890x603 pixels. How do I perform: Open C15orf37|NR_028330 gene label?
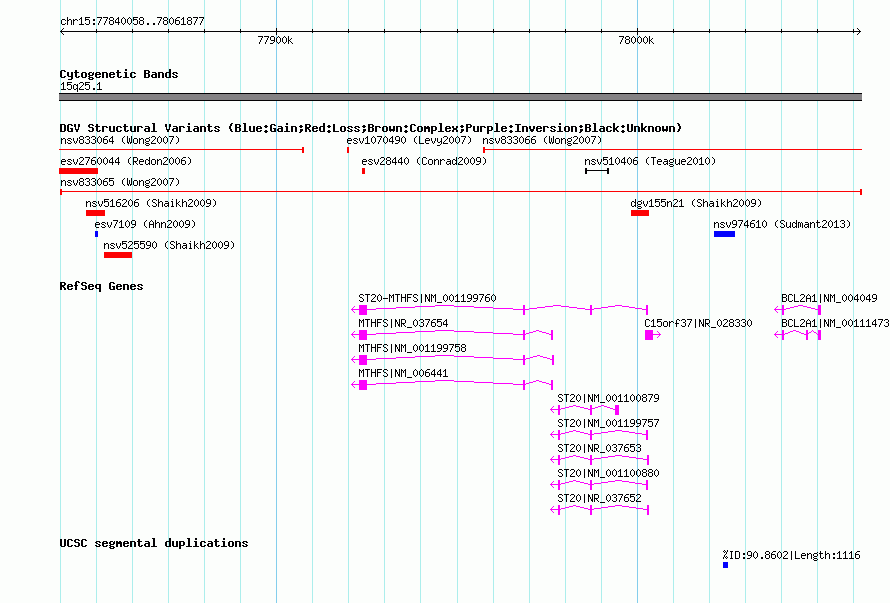pos(698,323)
